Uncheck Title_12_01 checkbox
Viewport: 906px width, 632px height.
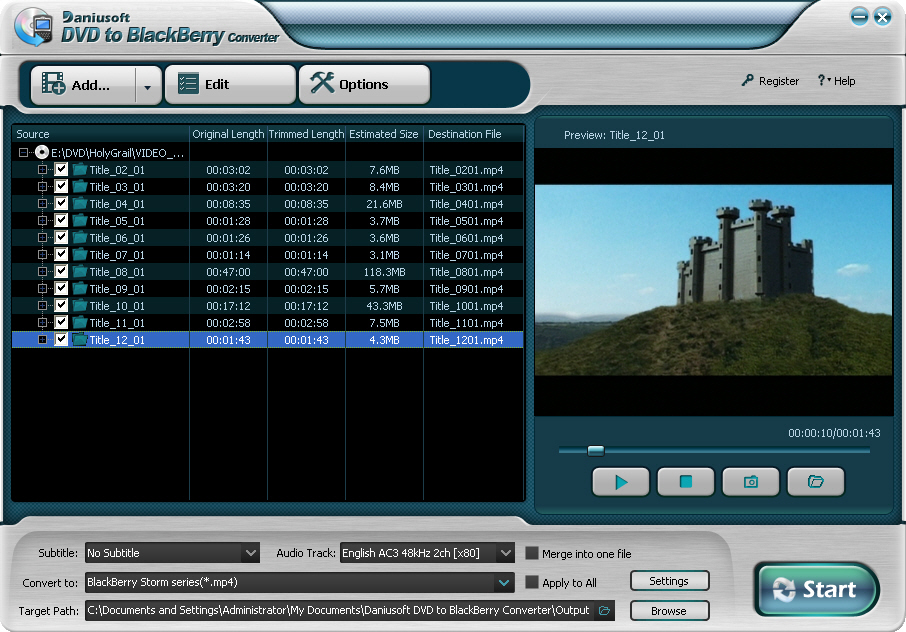pyautogui.click(x=61, y=339)
